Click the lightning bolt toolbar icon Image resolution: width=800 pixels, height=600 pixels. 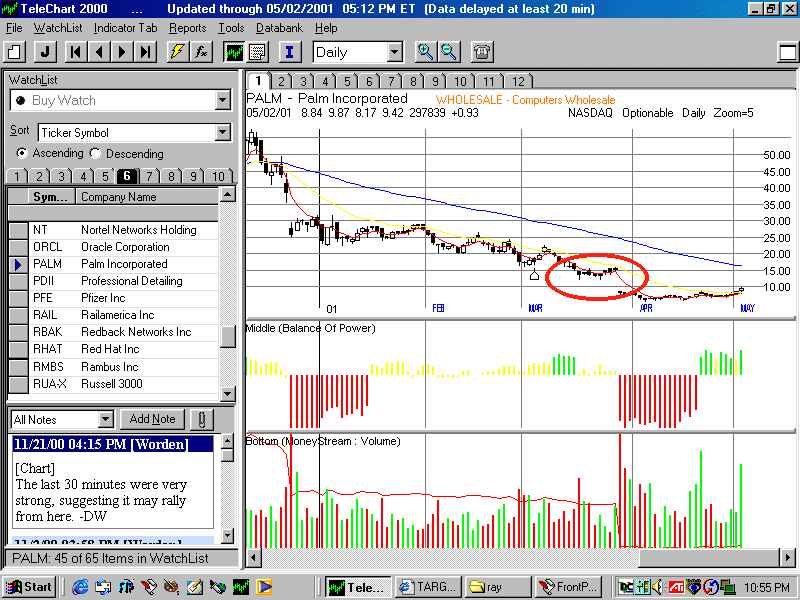point(178,52)
